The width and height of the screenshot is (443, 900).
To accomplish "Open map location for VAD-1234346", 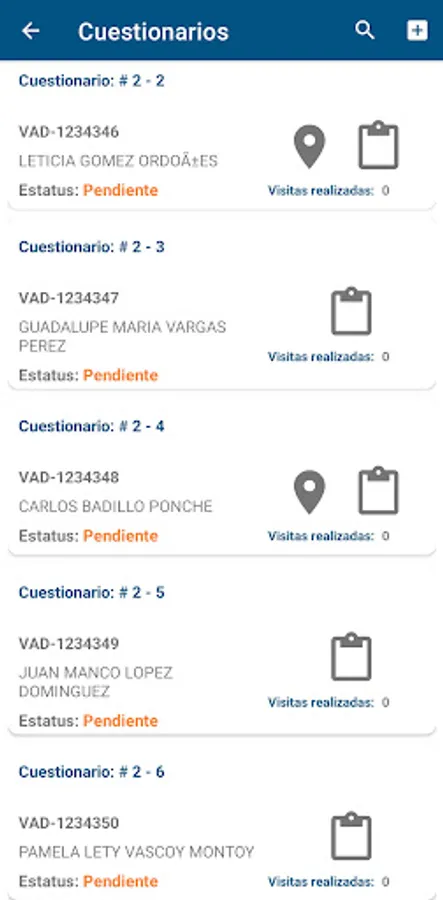I will coord(309,146).
